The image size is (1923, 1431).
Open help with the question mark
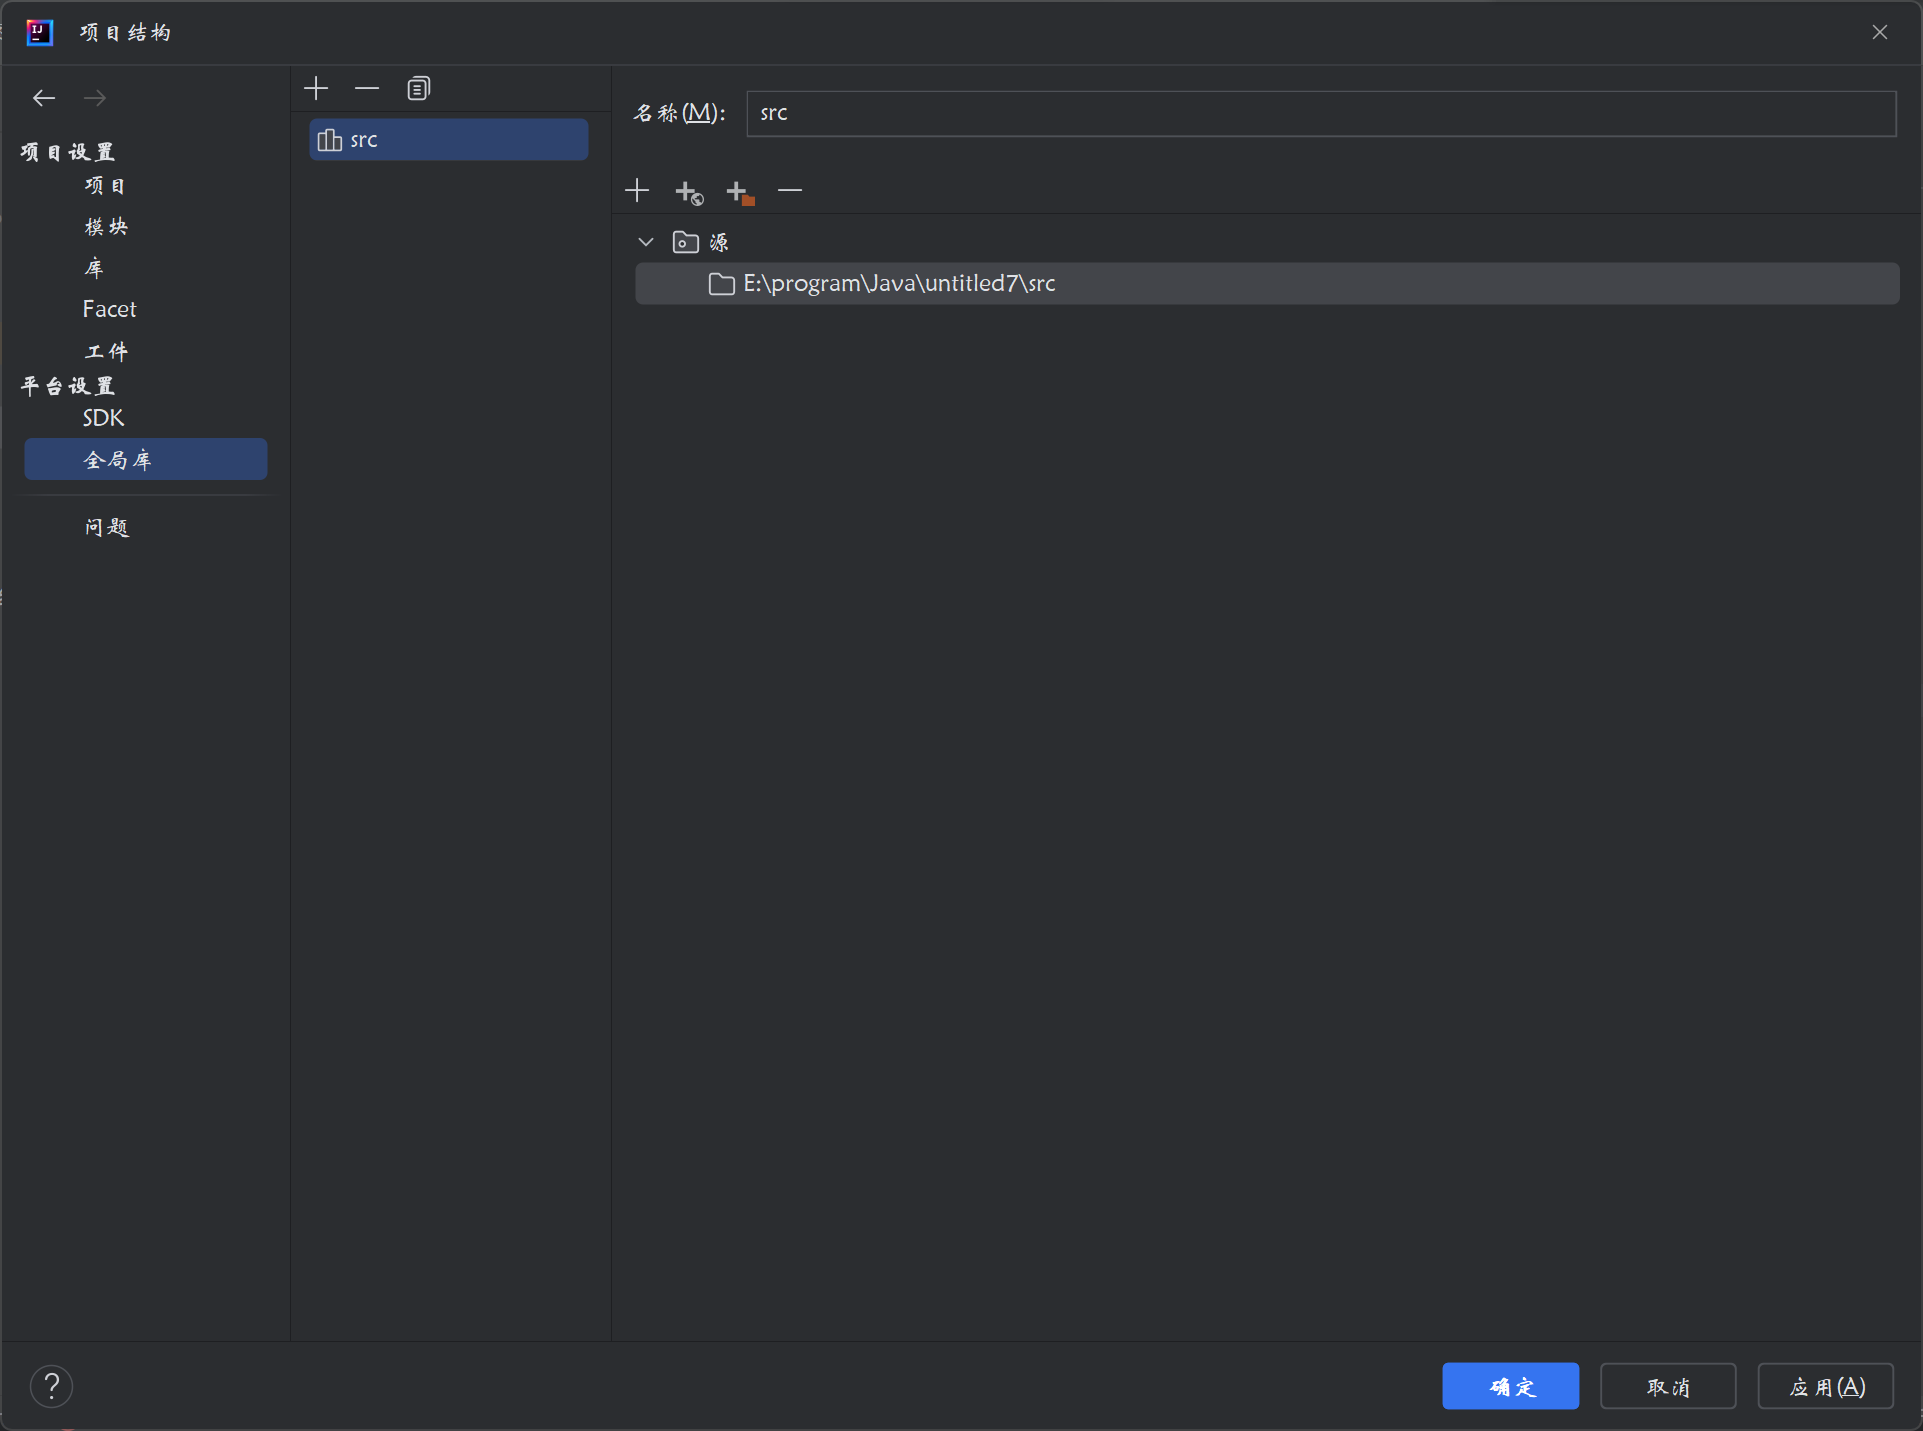coord(52,1386)
